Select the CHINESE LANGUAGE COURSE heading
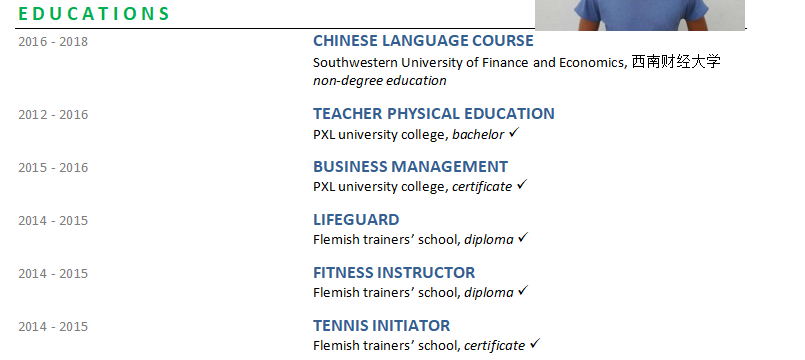This screenshot has height=360, width=805. [424, 41]
